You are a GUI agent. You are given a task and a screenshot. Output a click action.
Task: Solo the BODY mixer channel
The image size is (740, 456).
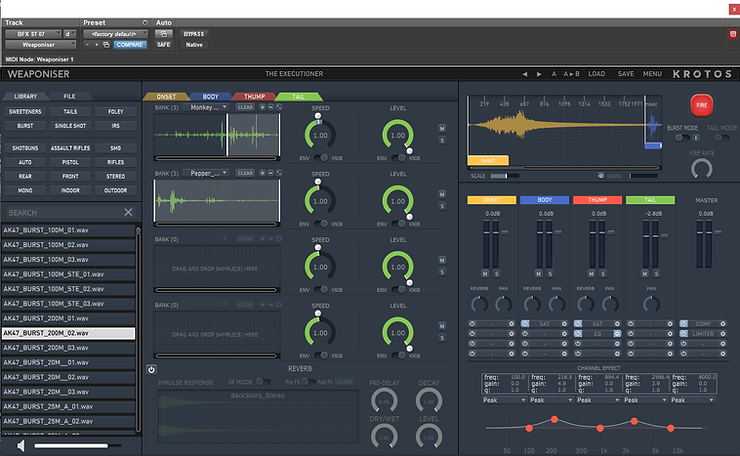(x=550, y=274)
